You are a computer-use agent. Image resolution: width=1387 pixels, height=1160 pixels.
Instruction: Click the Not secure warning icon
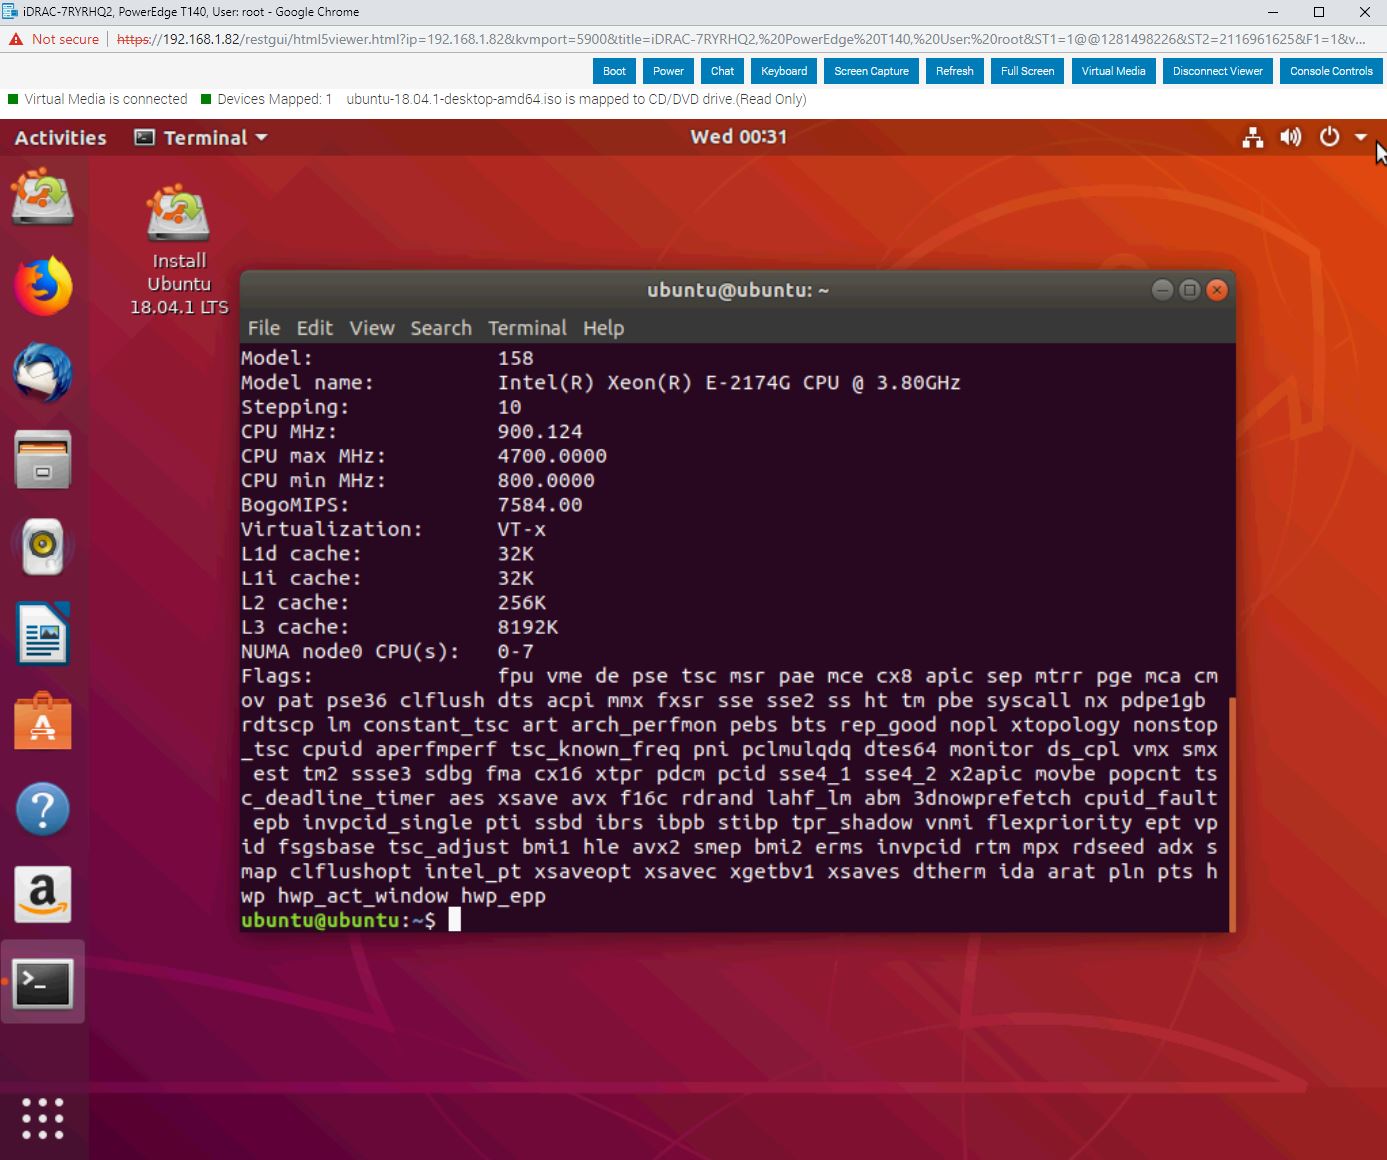coord(16,39)
